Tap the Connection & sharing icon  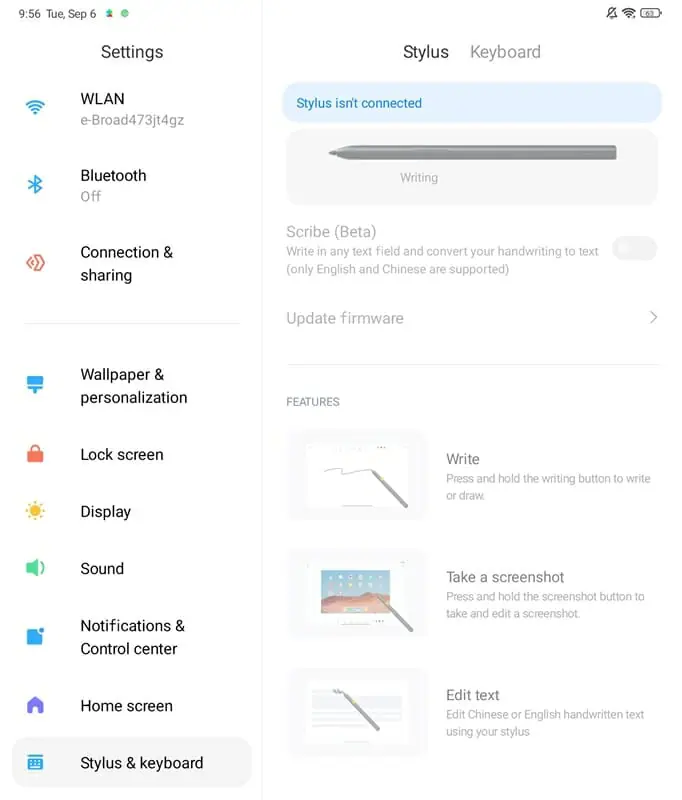36,263
